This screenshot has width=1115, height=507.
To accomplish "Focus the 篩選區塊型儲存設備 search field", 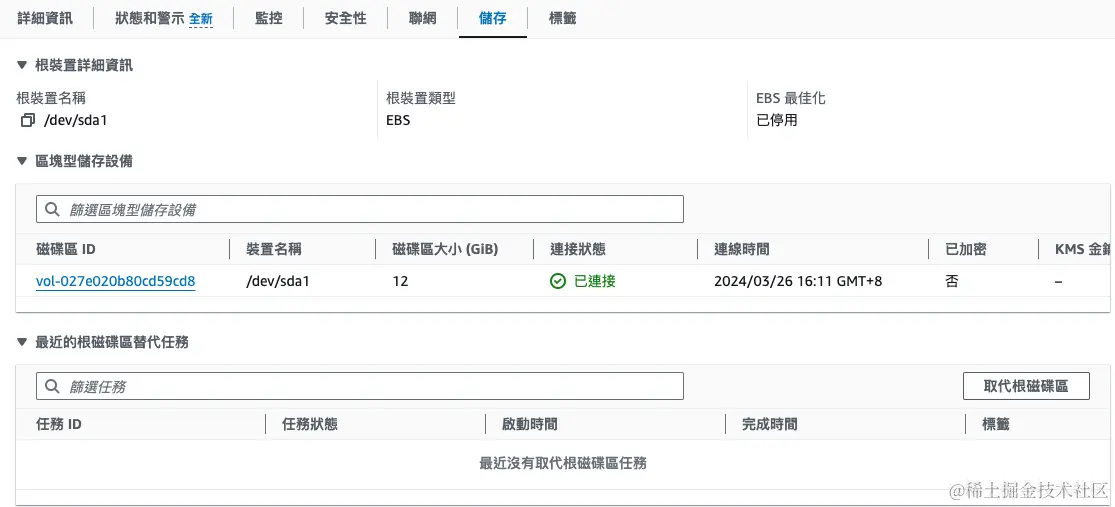I will [360, 210].
